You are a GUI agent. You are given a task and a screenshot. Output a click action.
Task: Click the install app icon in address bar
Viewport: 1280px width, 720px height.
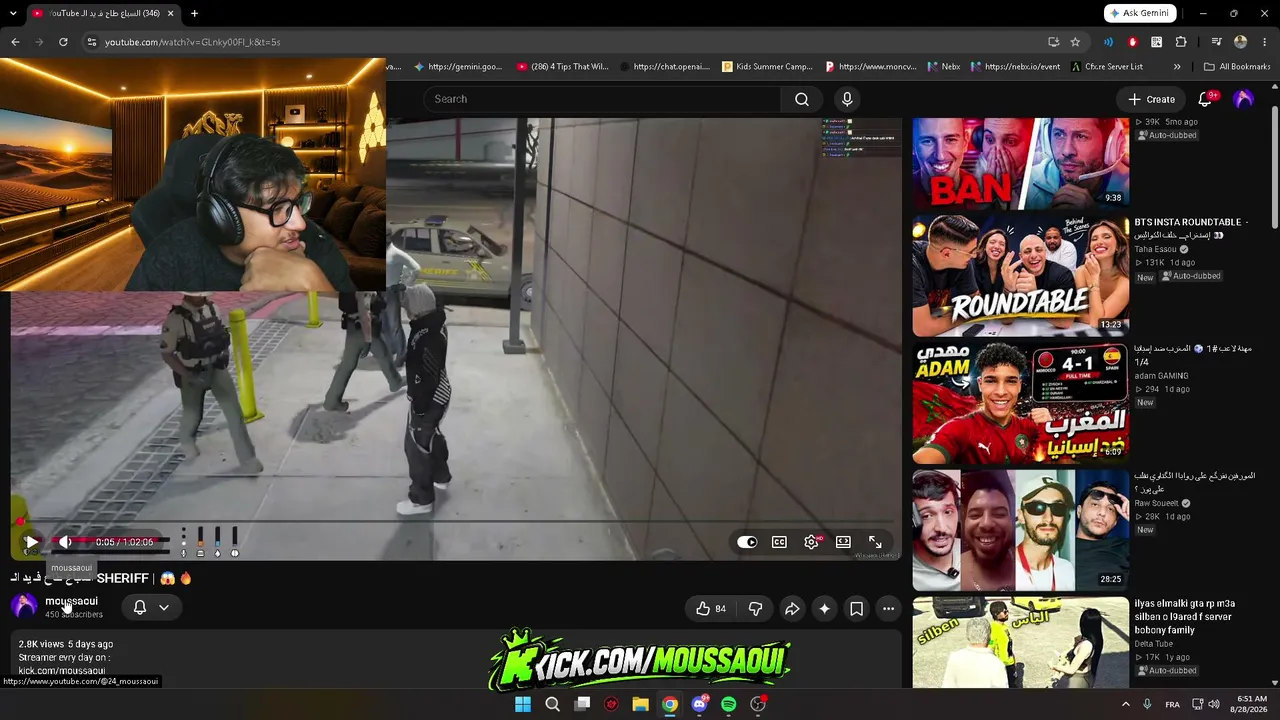1053,42
